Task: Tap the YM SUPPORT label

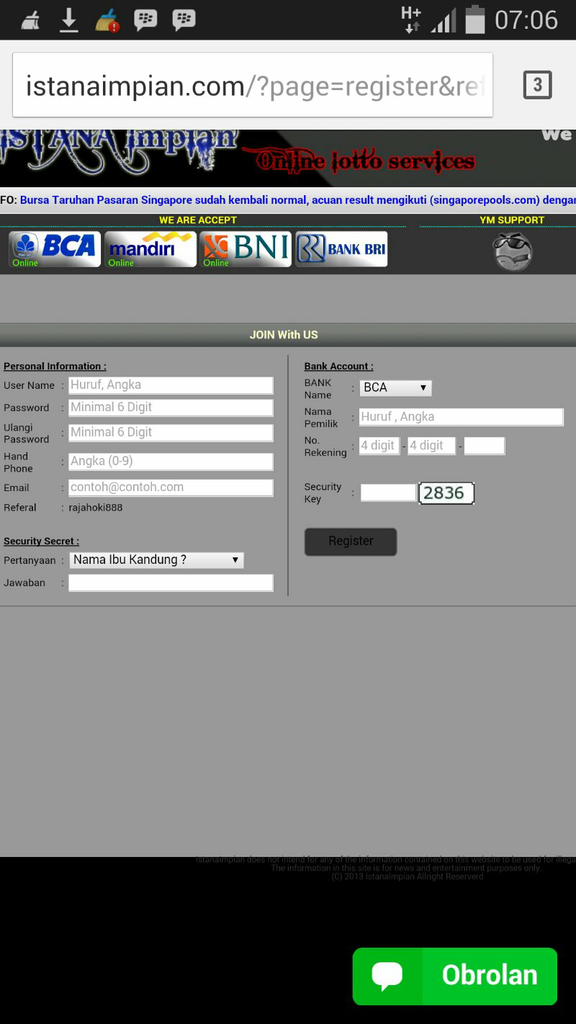Action: pyautogui.click(x=512, y=220)
